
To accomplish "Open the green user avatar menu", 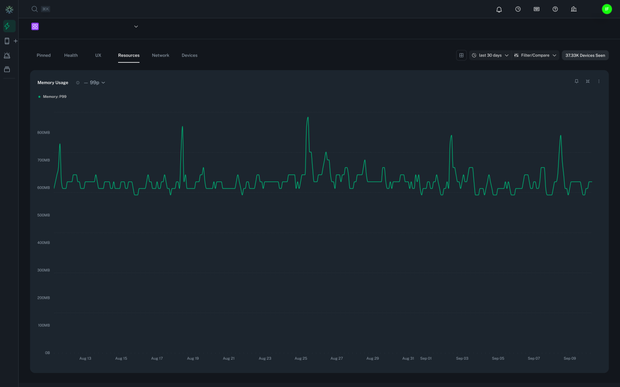I will point(607,9).
